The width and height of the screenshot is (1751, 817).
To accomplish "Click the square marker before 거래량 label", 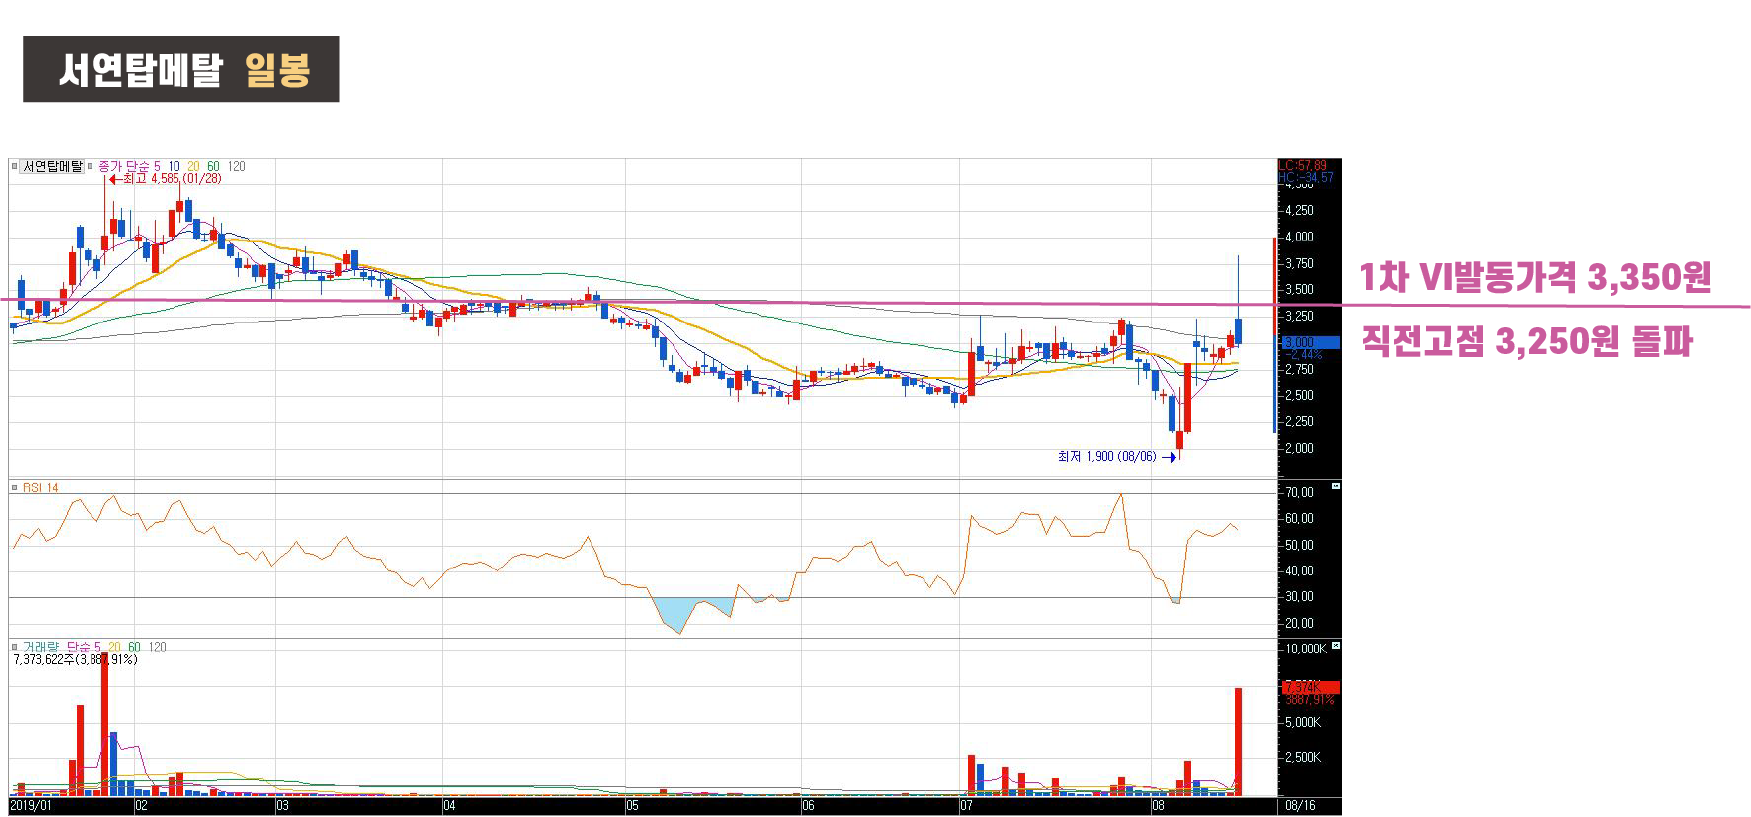I will tap(14, 647).
